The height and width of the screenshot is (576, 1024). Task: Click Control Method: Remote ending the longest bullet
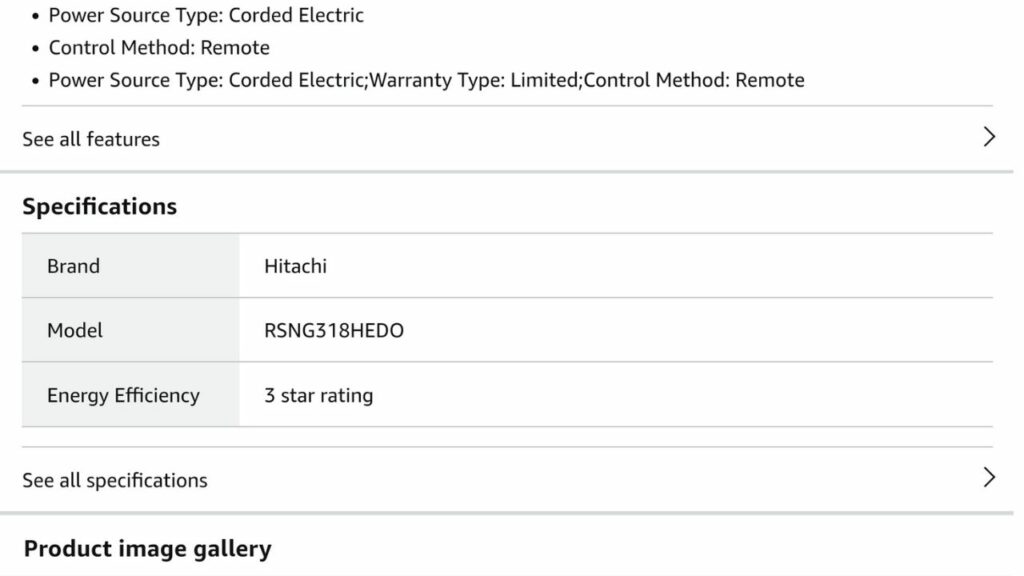694,80
